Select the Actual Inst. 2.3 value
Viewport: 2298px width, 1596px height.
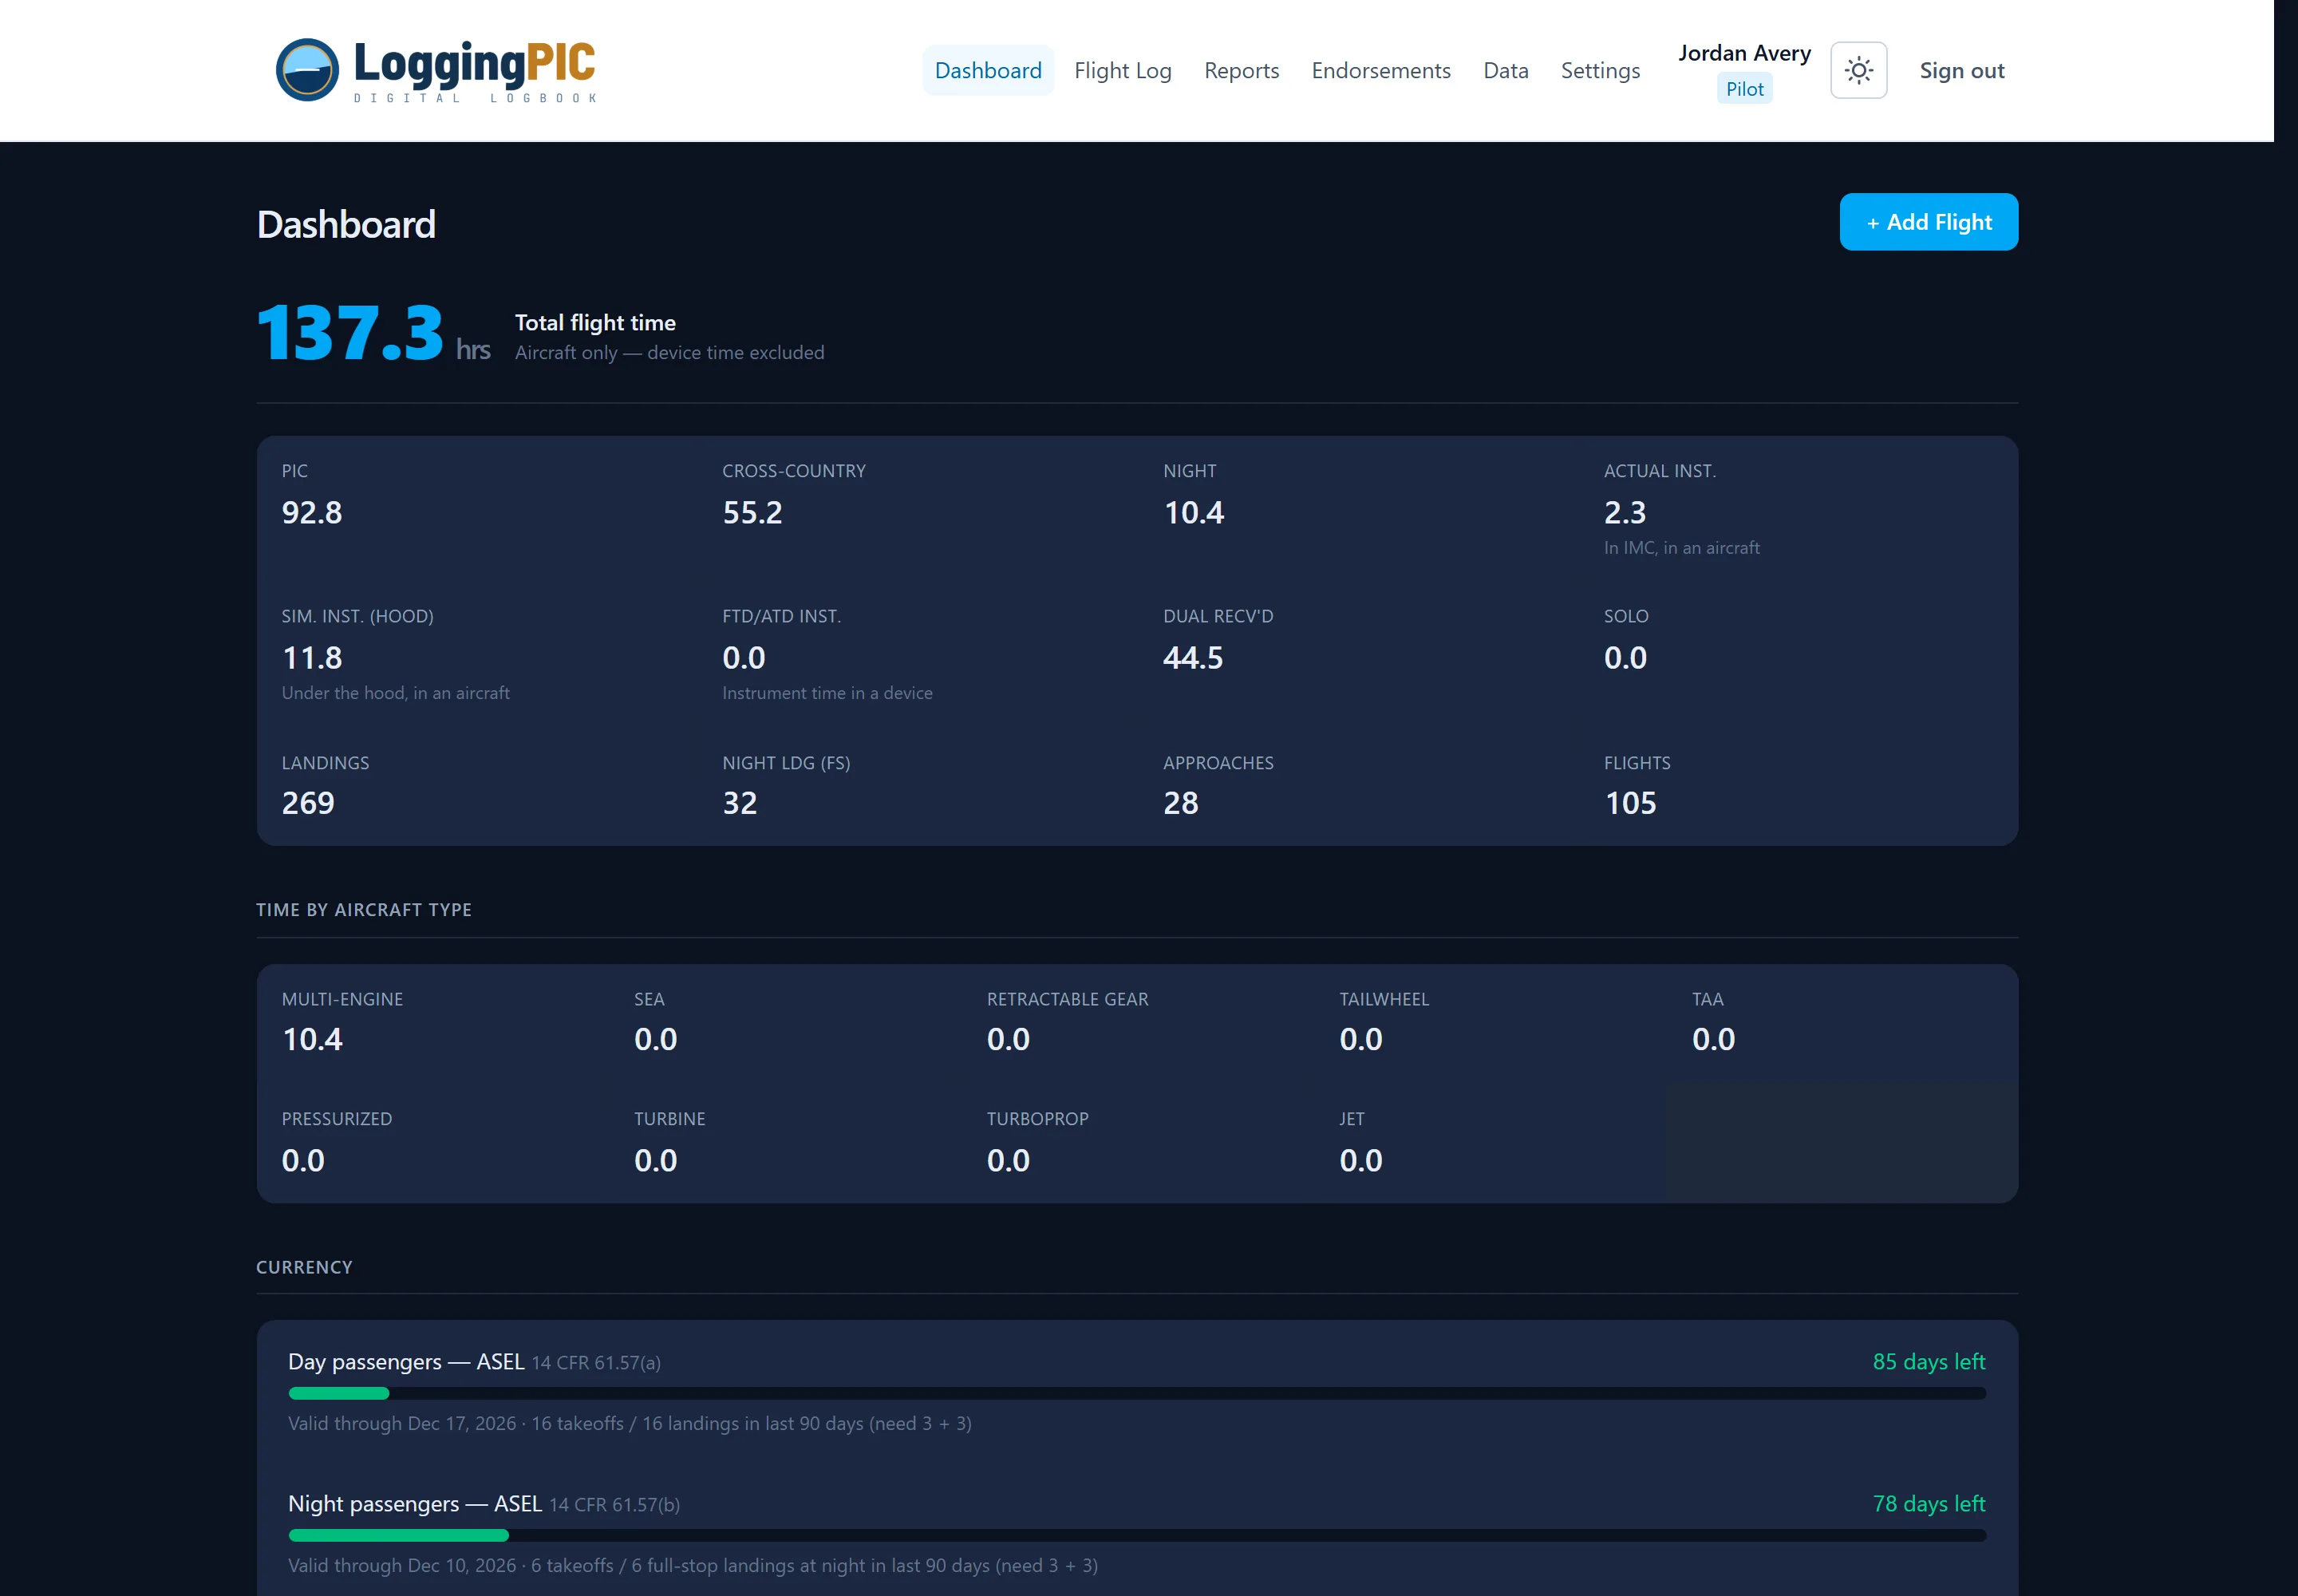tap(1624, 513)
